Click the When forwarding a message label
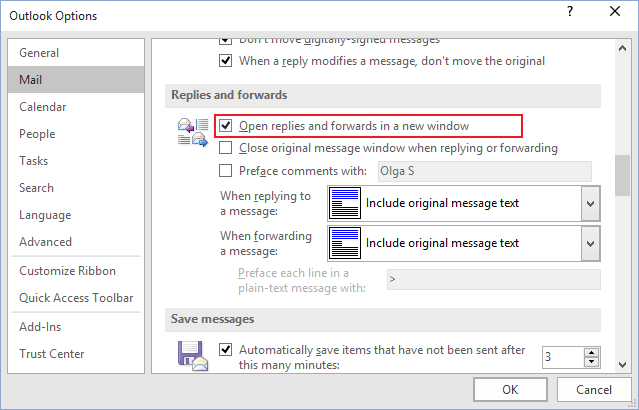Viewport: 639px width, 410px height. click(x=266, y=243)
